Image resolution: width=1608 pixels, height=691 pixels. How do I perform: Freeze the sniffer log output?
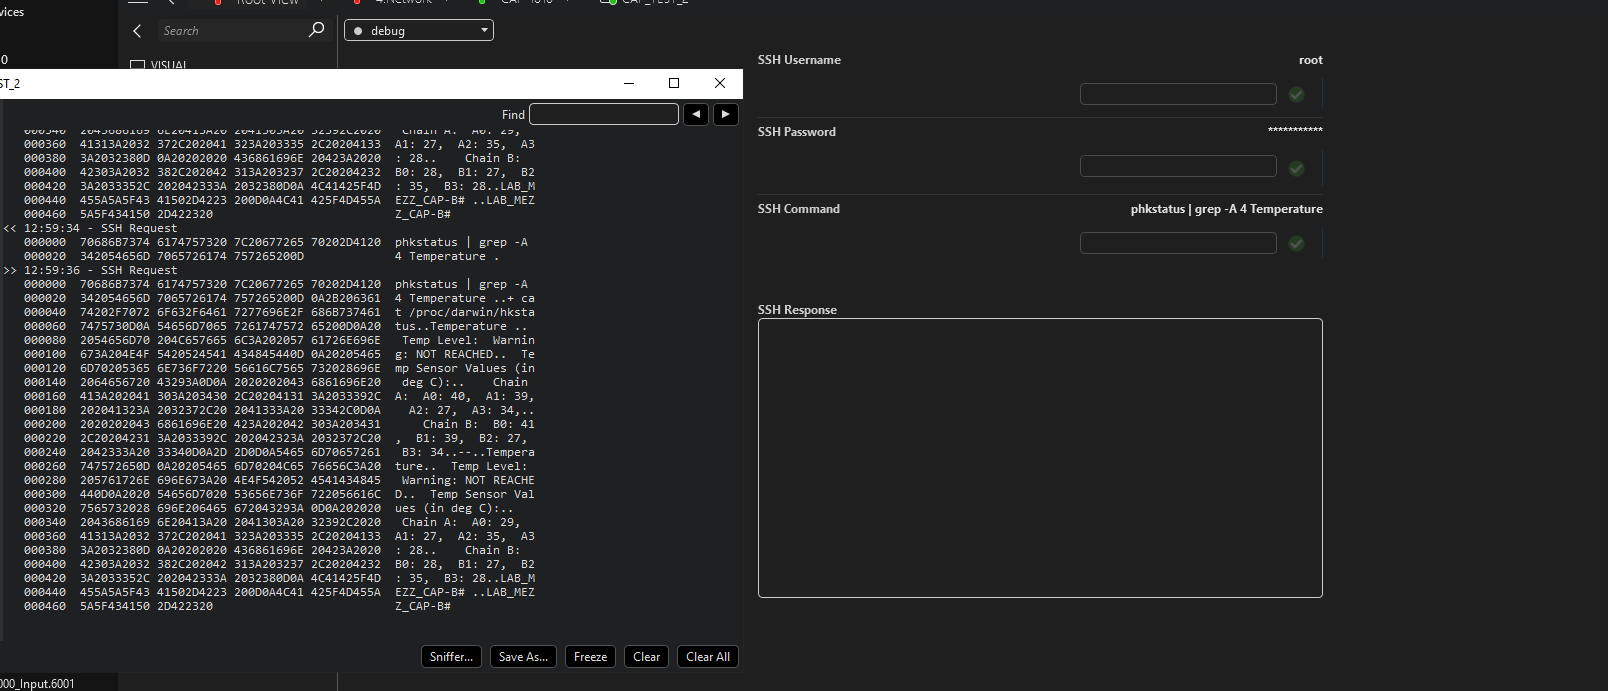point(590,657)
